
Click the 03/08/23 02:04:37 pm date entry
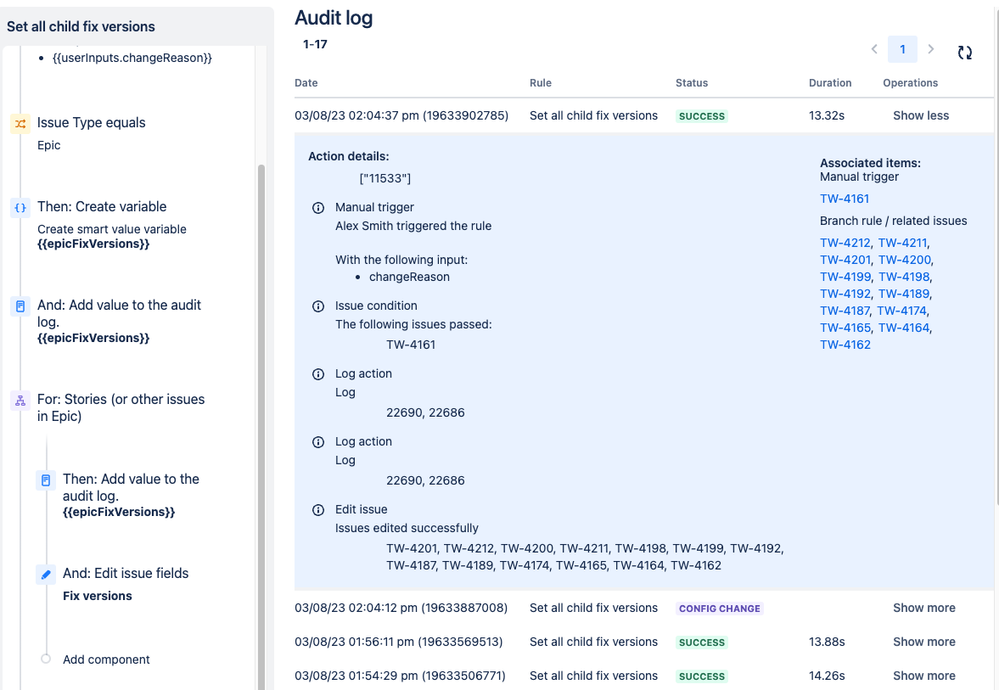pos(401,115)
